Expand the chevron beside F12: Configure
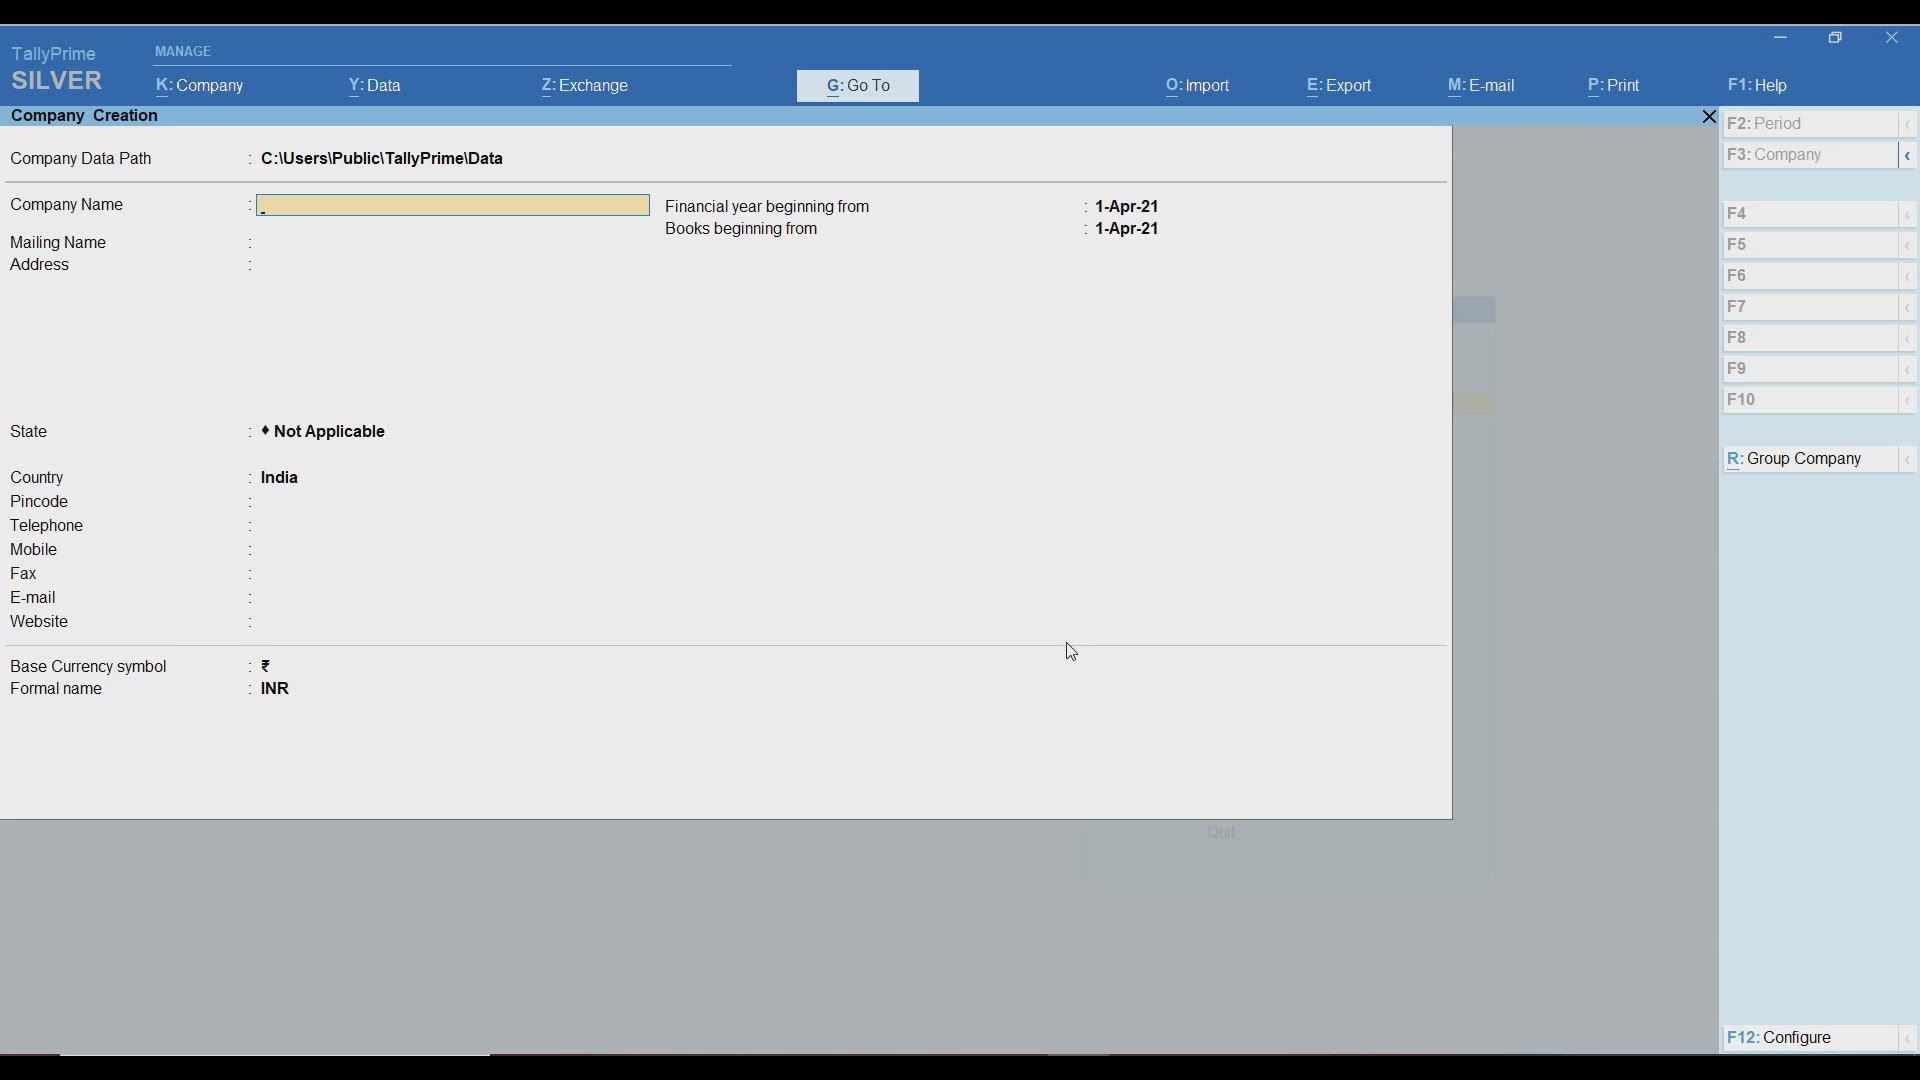Viewport: 1920px width, 1080px height. (1908, 1039)
